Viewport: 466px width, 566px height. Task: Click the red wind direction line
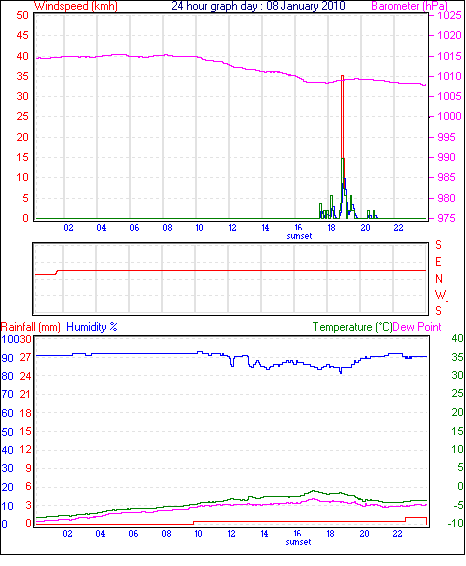point(231,270)
